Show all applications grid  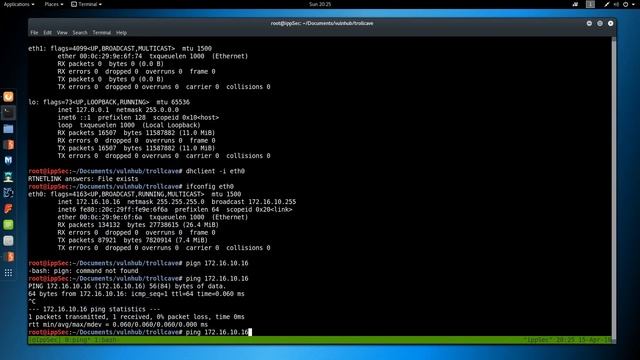tap(8, 273)
